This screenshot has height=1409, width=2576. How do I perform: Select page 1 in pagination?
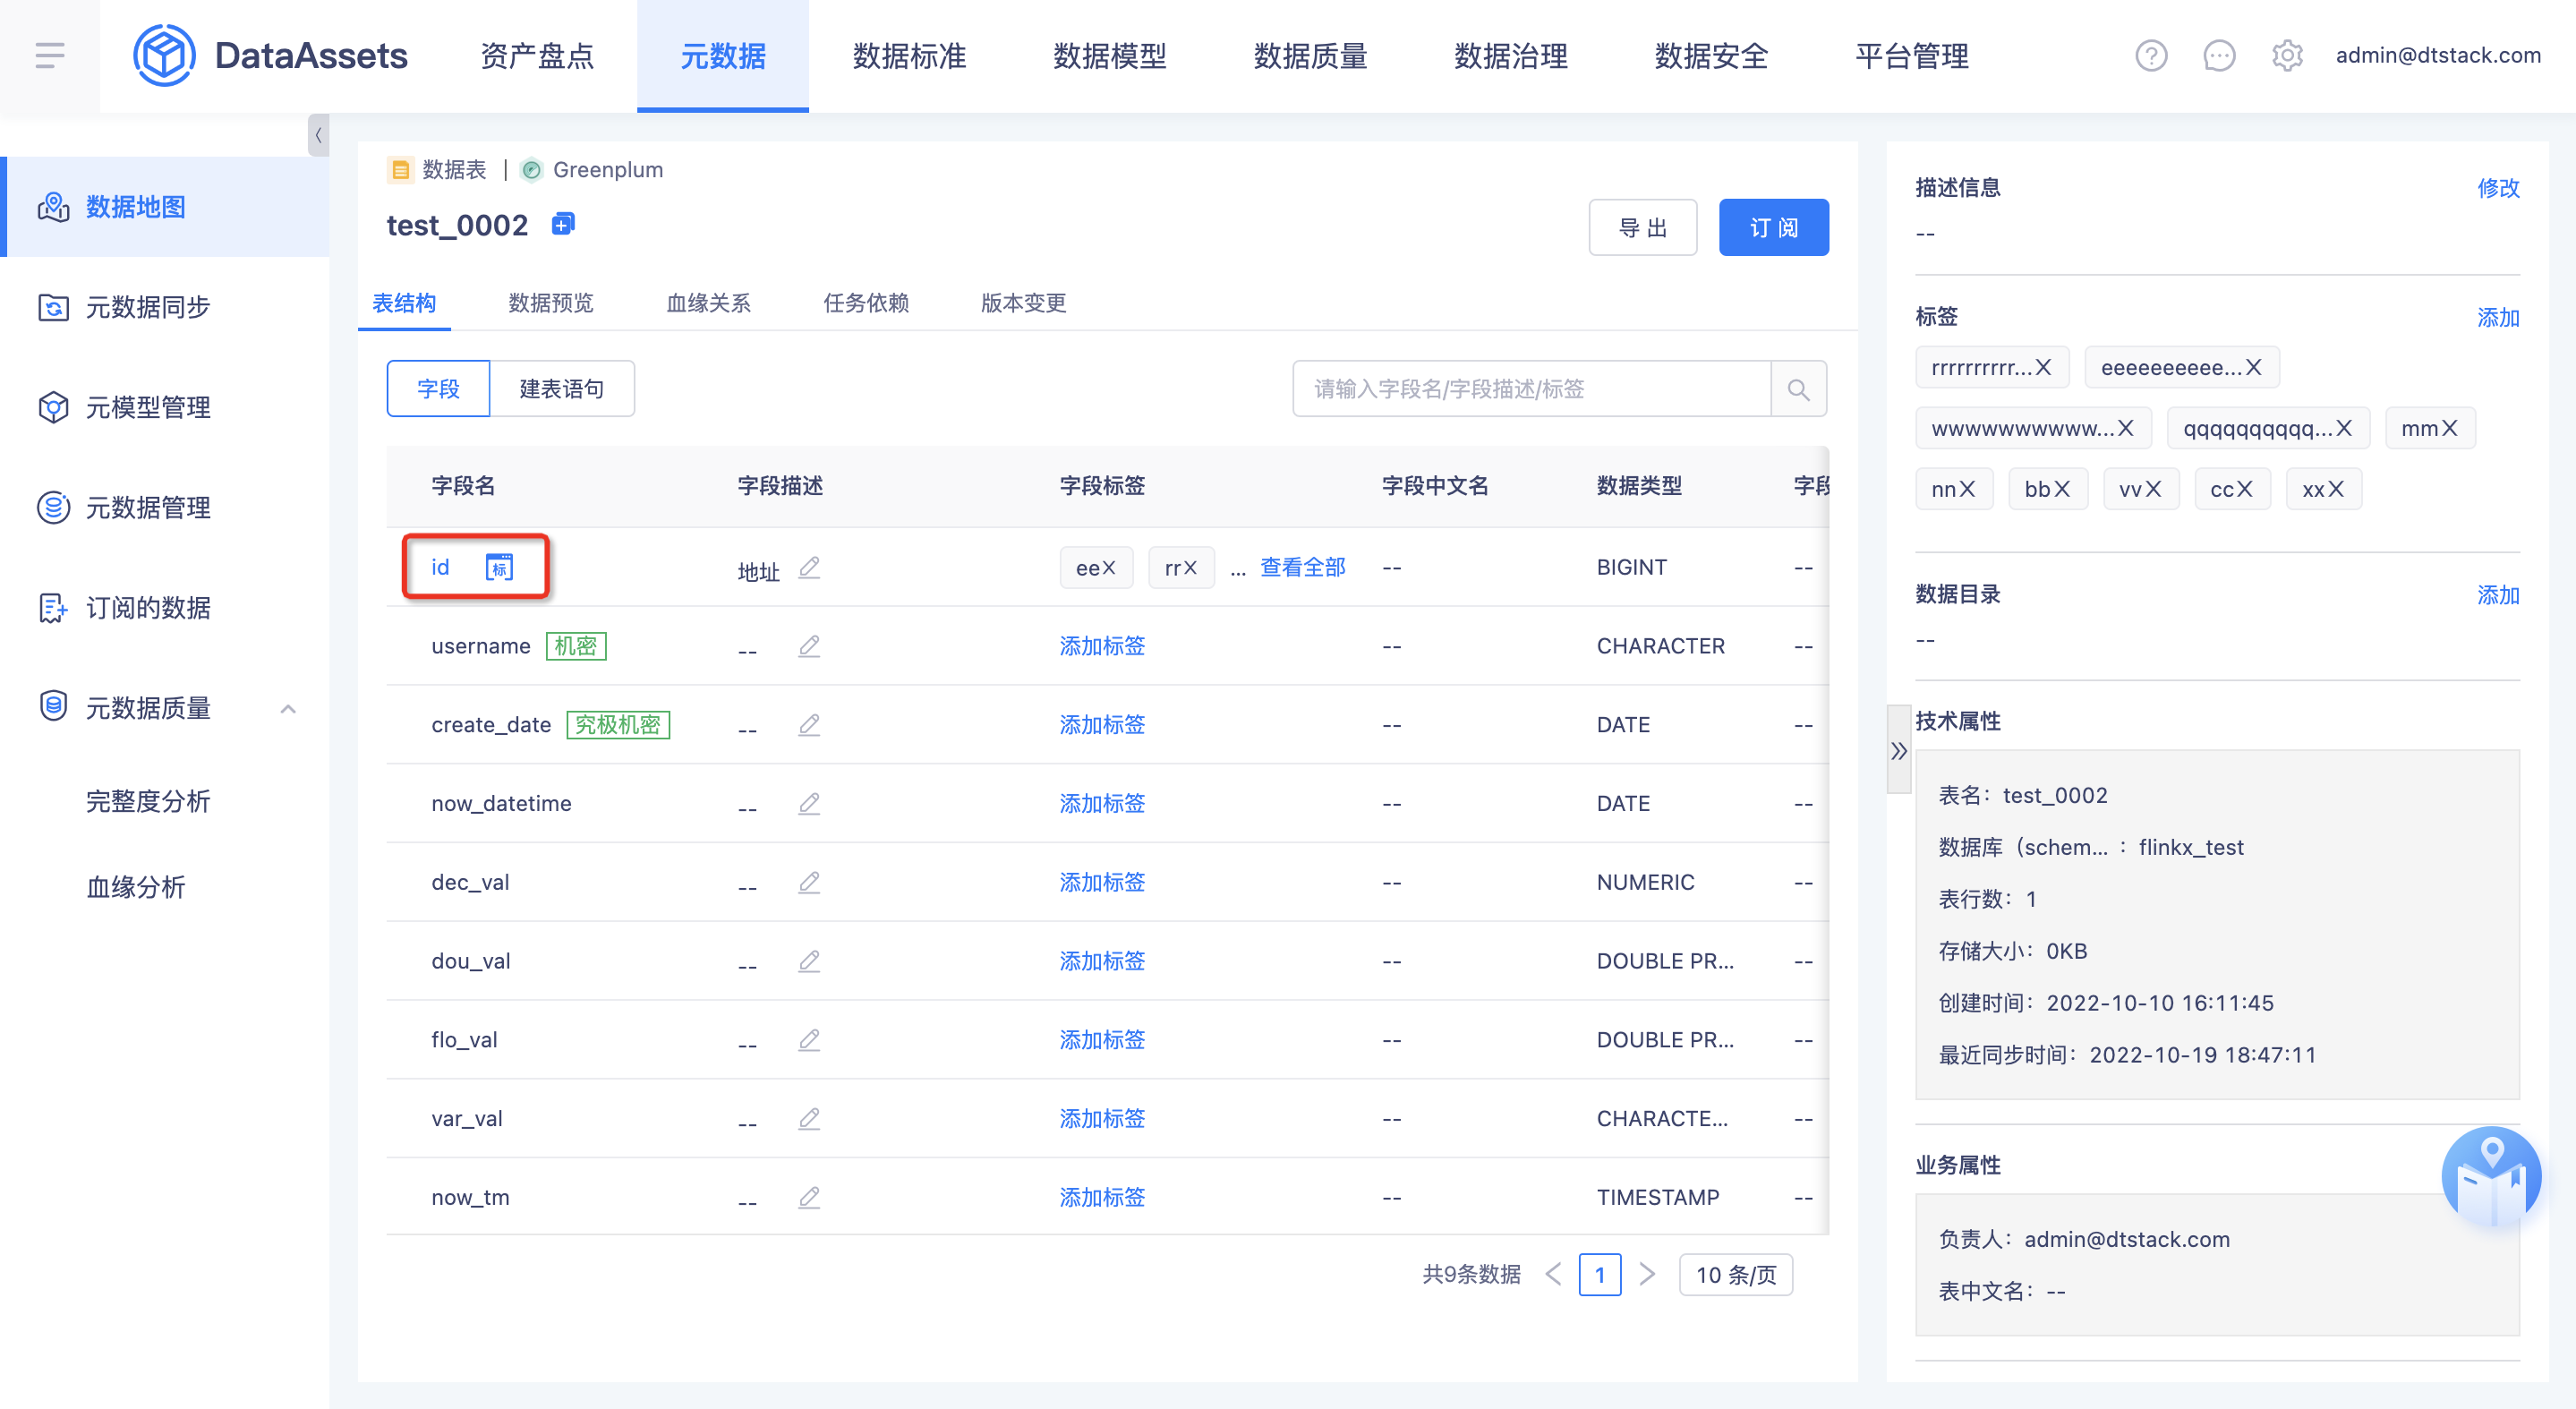[1600, 1274]
